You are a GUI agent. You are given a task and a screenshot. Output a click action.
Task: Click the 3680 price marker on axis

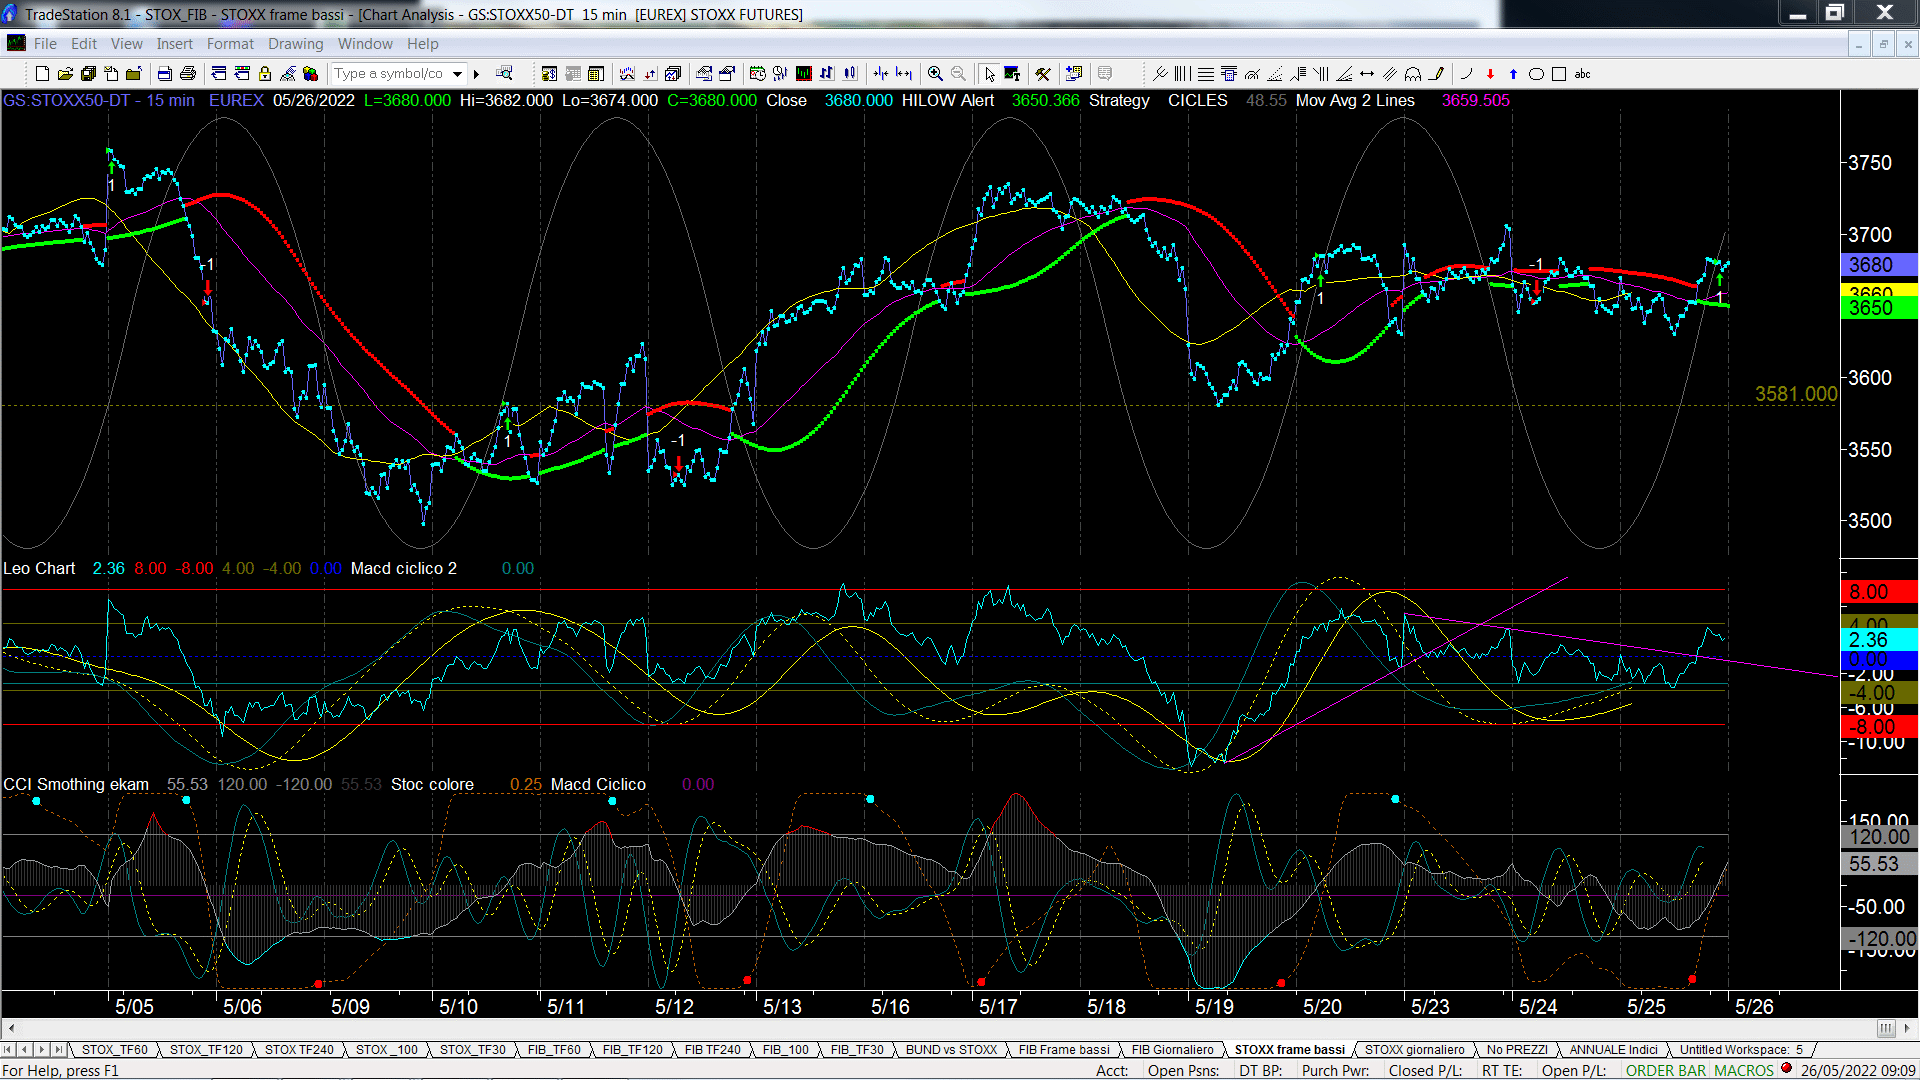[1879, 265]
